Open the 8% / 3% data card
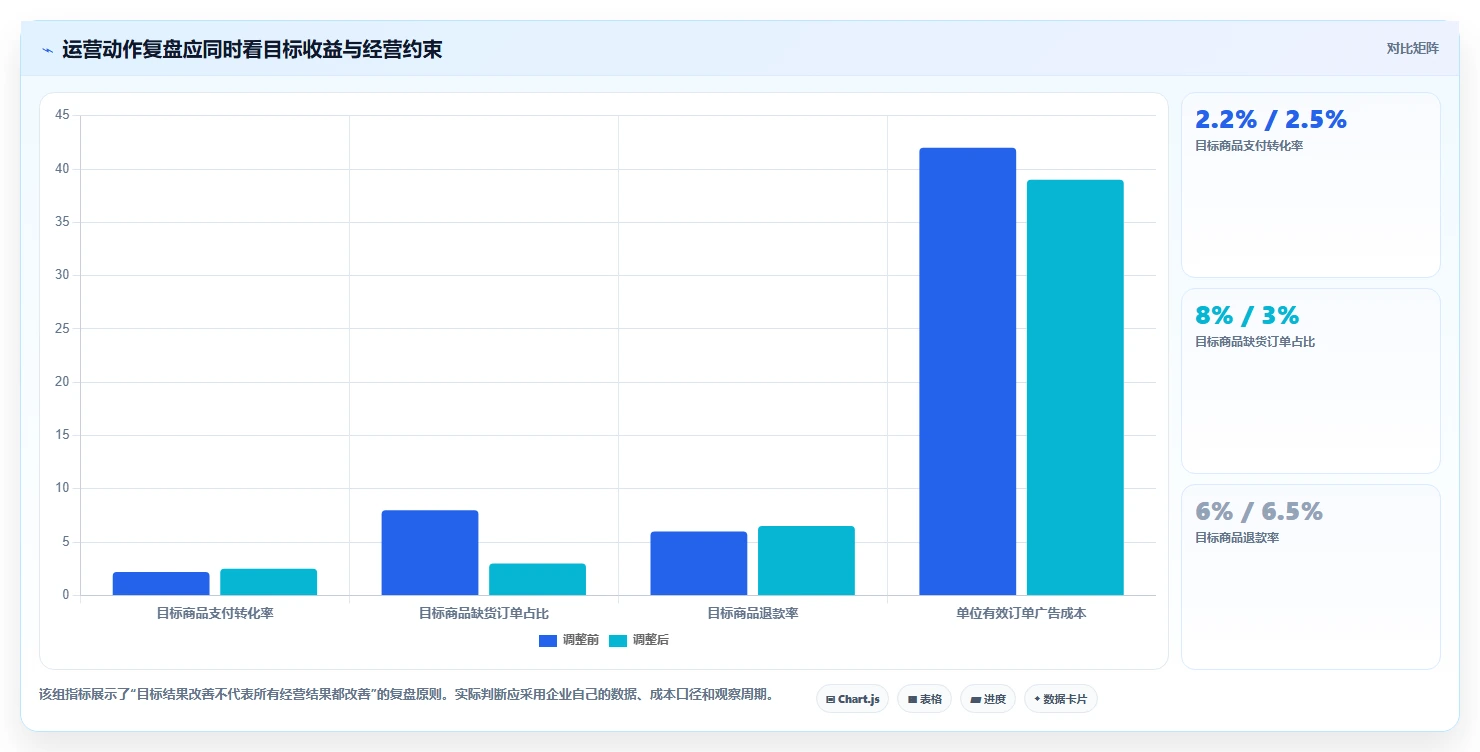This screenshot has width=1480, height=752. (x=1311, y=381)
